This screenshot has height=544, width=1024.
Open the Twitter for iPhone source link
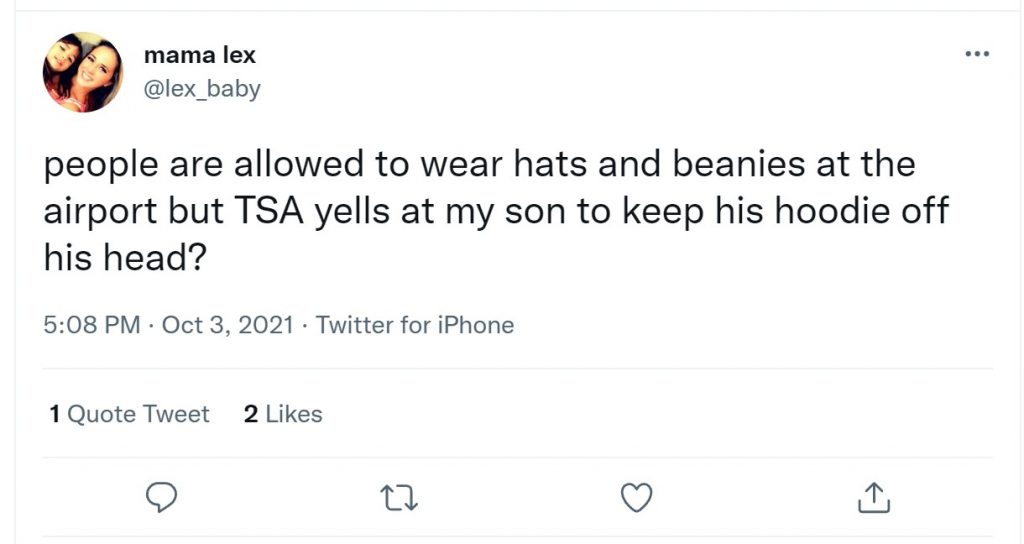415,325
